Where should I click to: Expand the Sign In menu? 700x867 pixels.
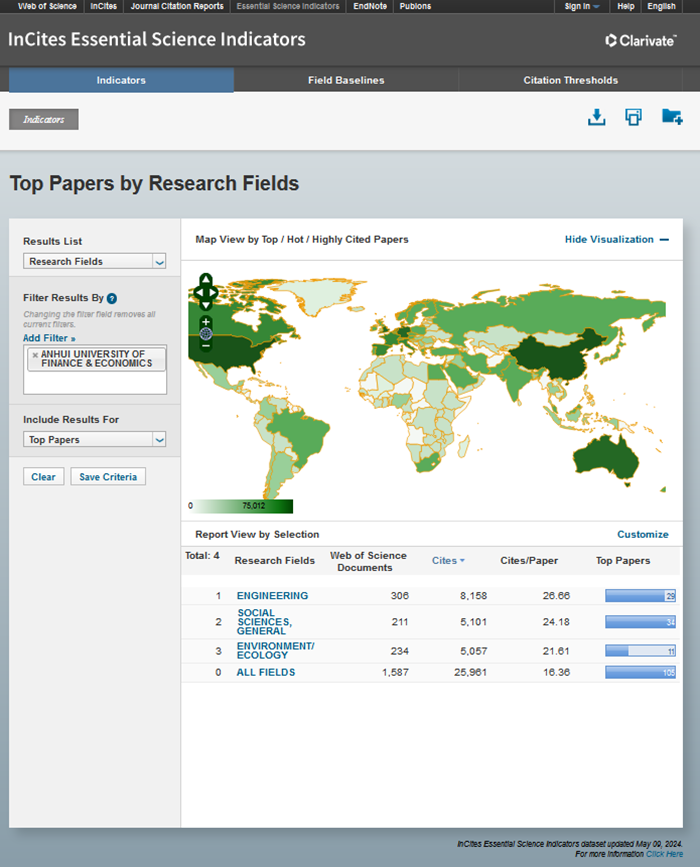[581, 6]
